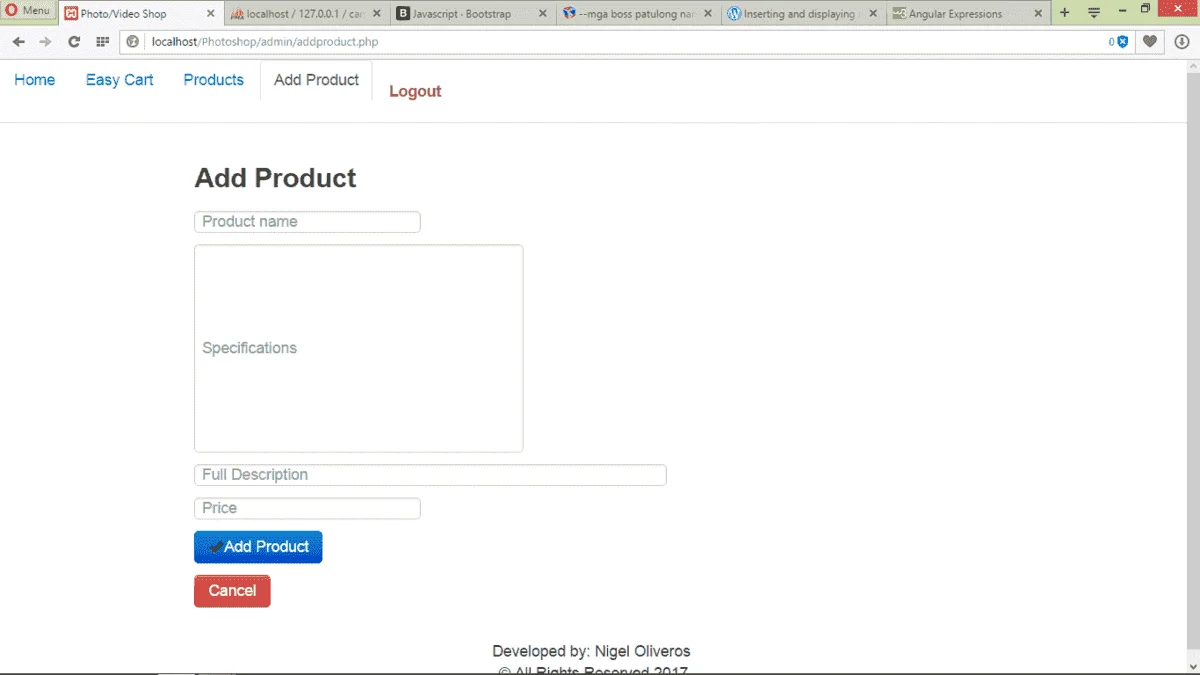
Task: Open the tab menu icon beside plus
Action: click(x=1094, y=13)
